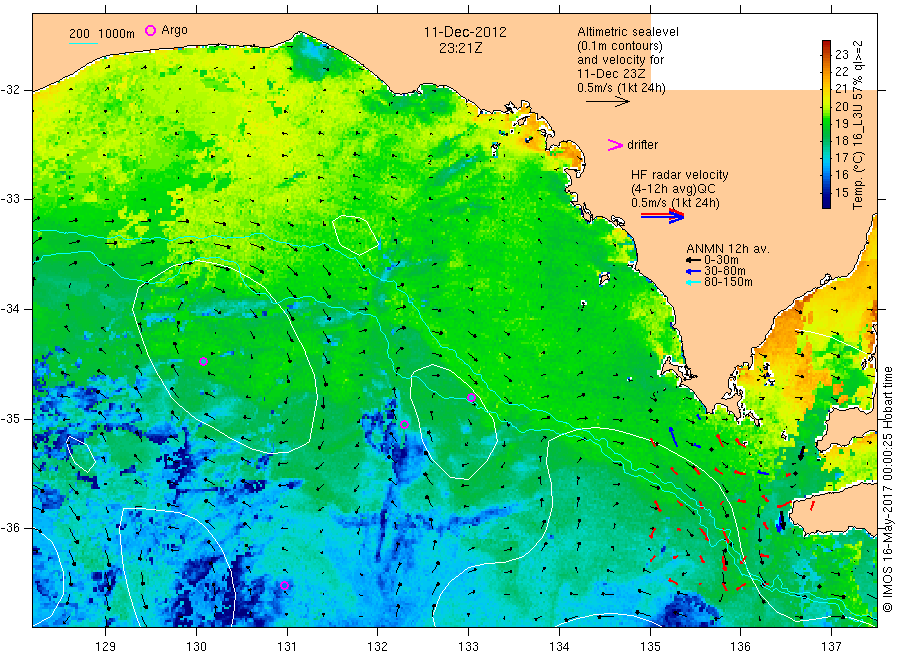Click the 11-Dec-2012 date label

tap(465, 32)
